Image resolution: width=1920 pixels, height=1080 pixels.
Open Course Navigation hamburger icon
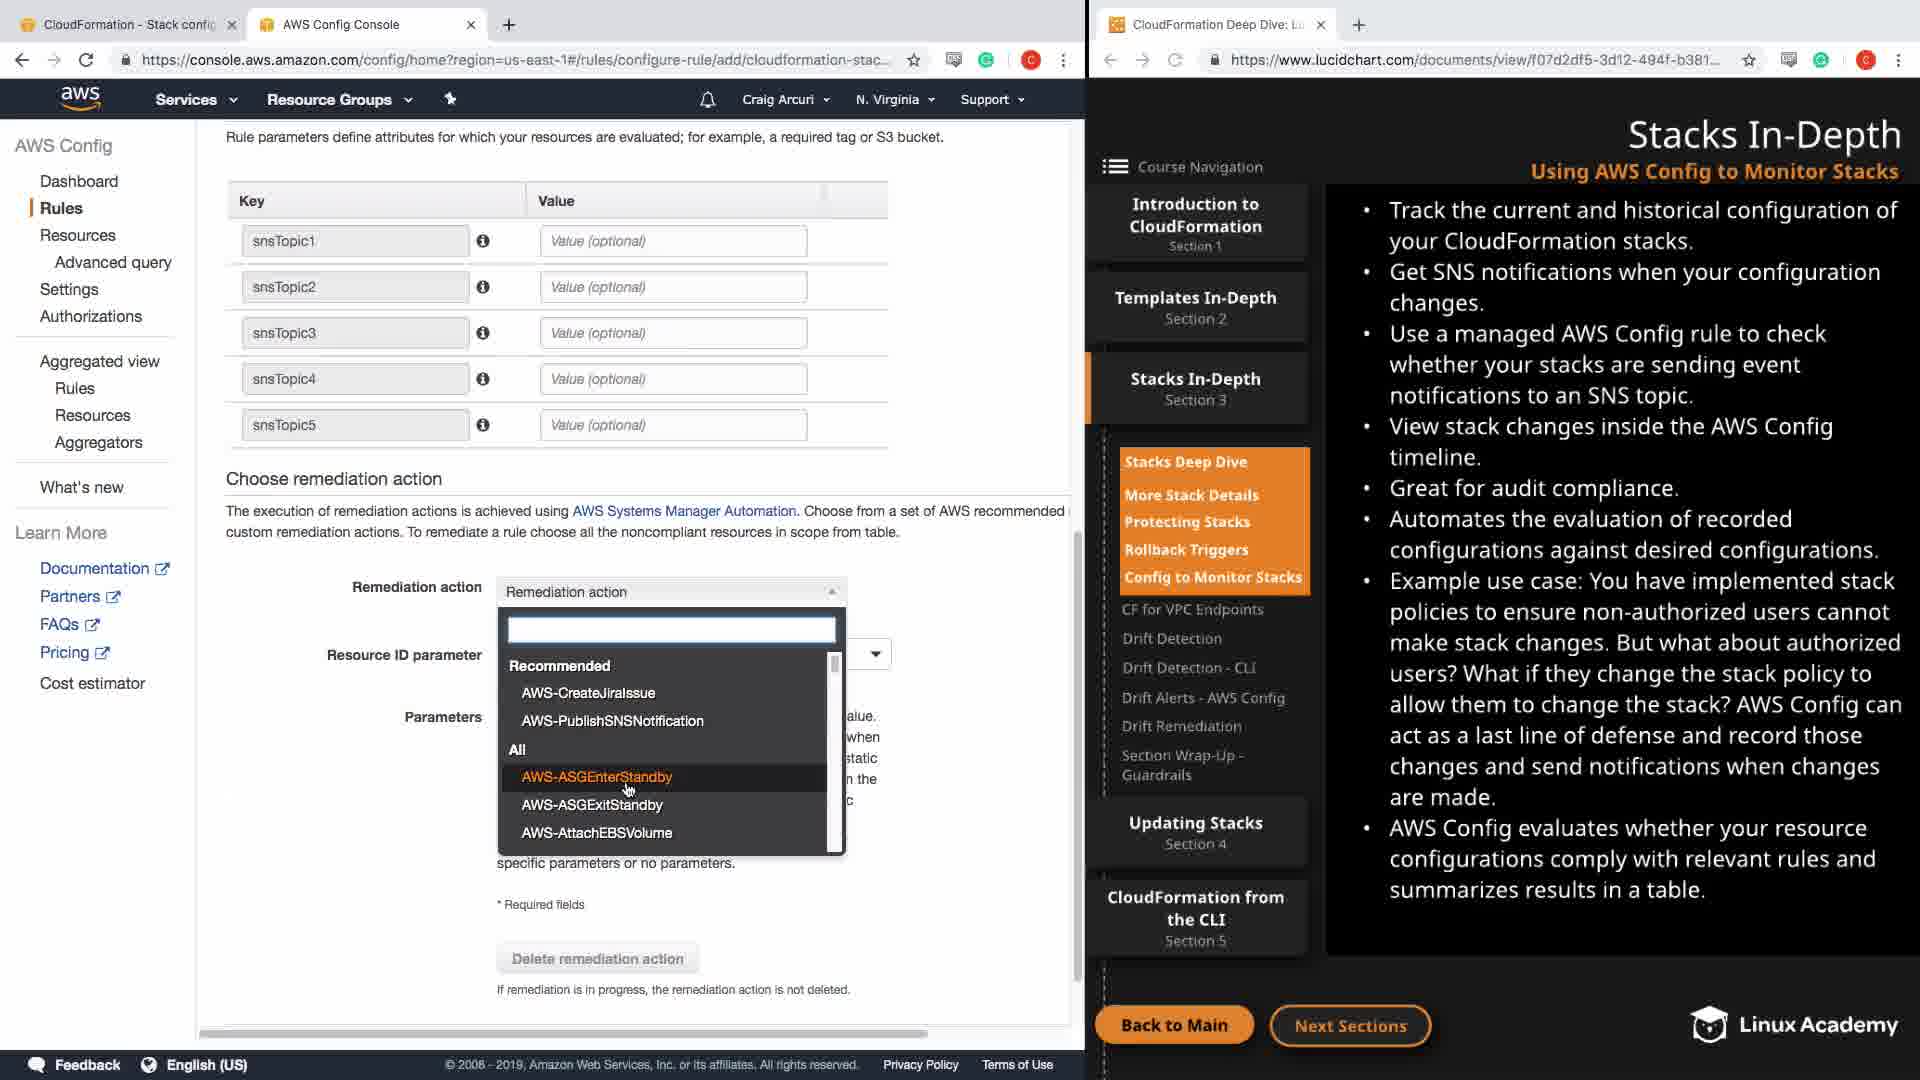[1115, 167]
